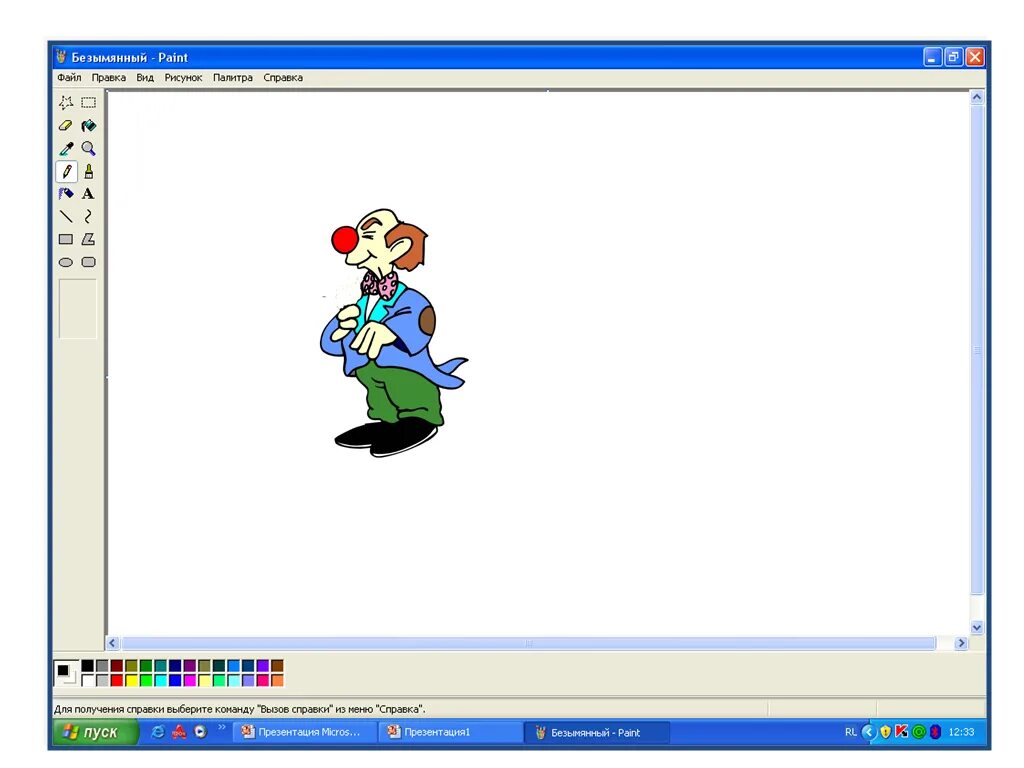Viewport: 1024px width, 768px height.
Task: Pick the violet color swatch in the top row
Action: (x=263, y=665)
